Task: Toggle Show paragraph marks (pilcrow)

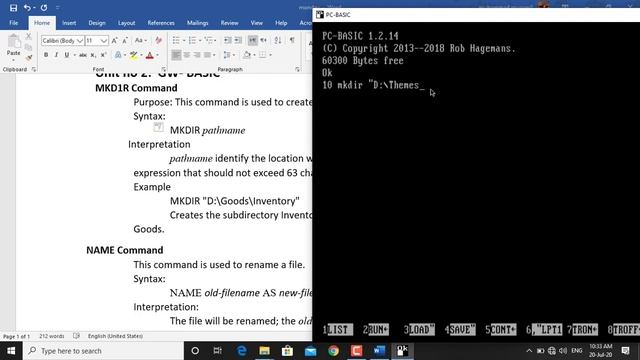Action: click(x=292, y=40)
